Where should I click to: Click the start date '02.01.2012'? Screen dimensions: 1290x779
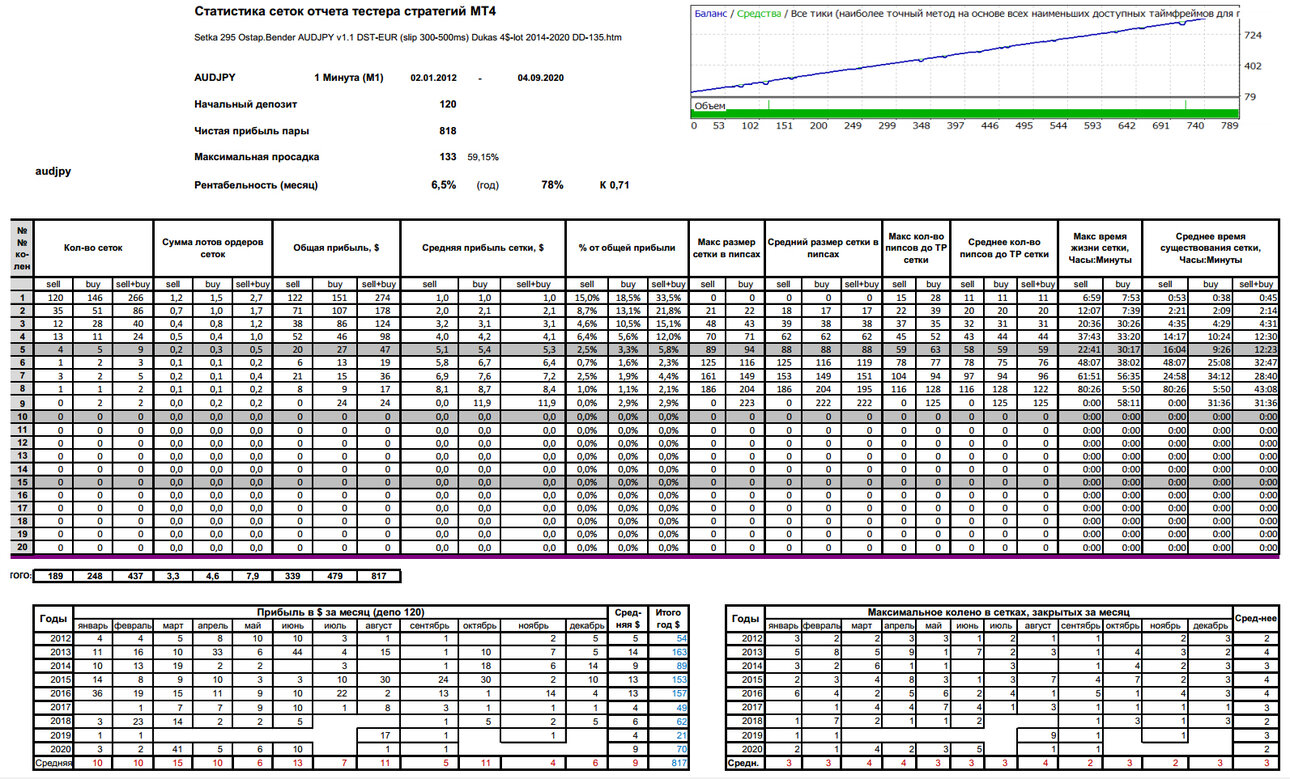(434, 77)
